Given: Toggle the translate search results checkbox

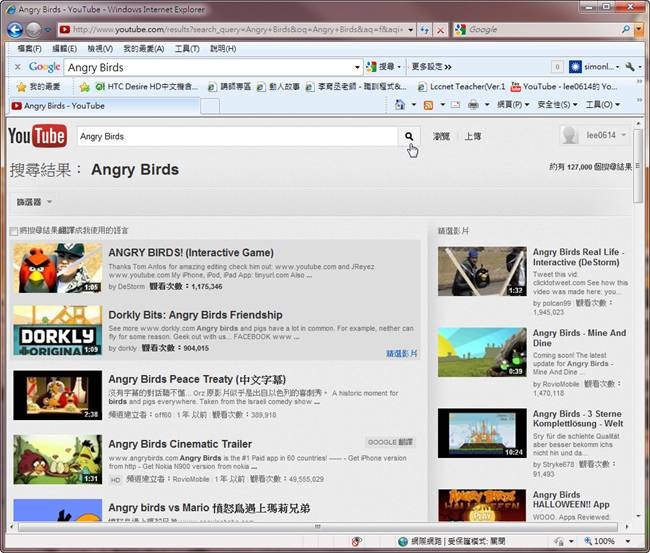Looking at the screenshot, I should 14,231.
